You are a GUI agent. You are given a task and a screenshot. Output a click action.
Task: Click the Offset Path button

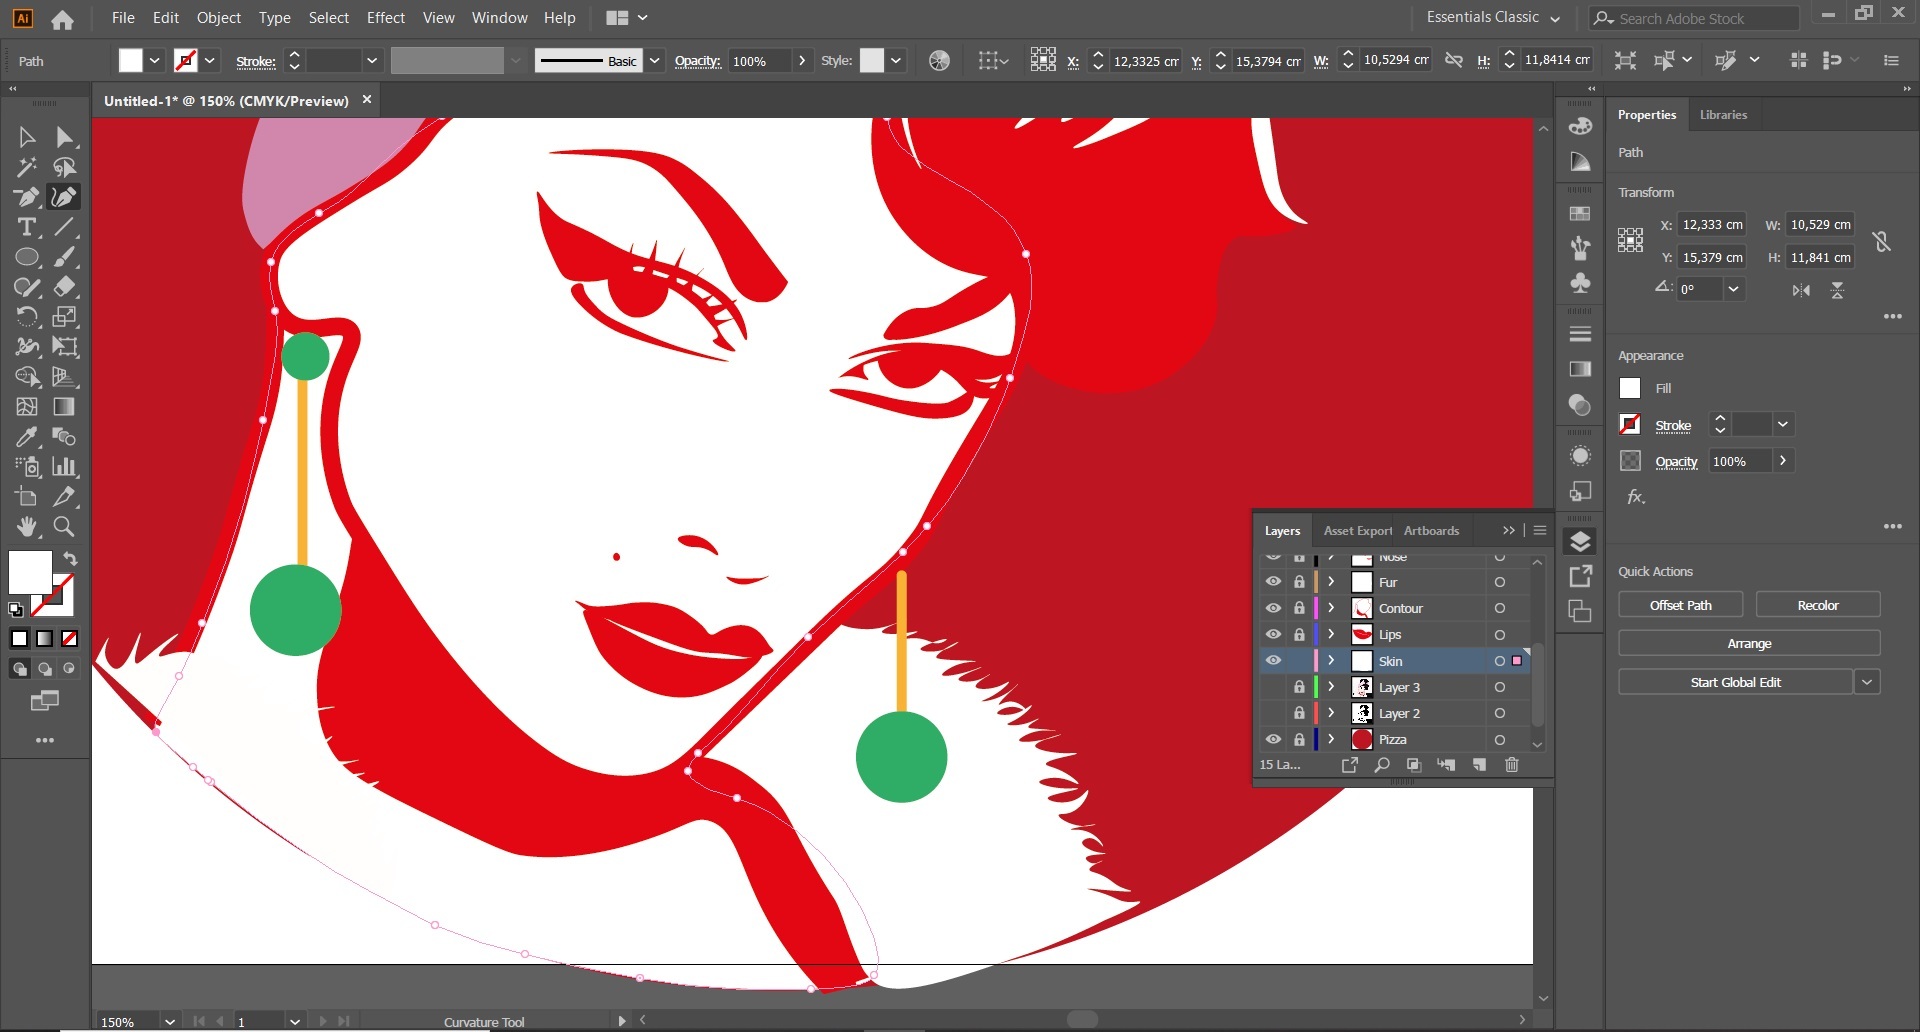[1680, 605]
